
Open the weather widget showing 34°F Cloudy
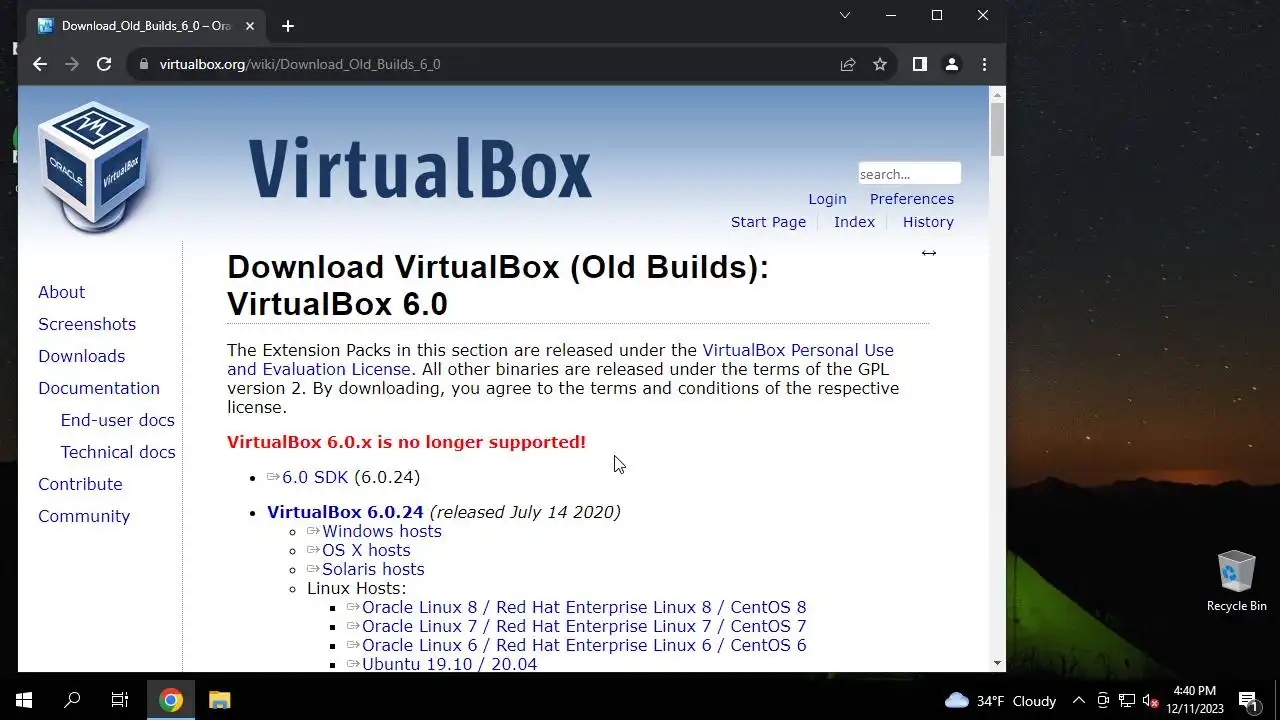[1001, 700]
